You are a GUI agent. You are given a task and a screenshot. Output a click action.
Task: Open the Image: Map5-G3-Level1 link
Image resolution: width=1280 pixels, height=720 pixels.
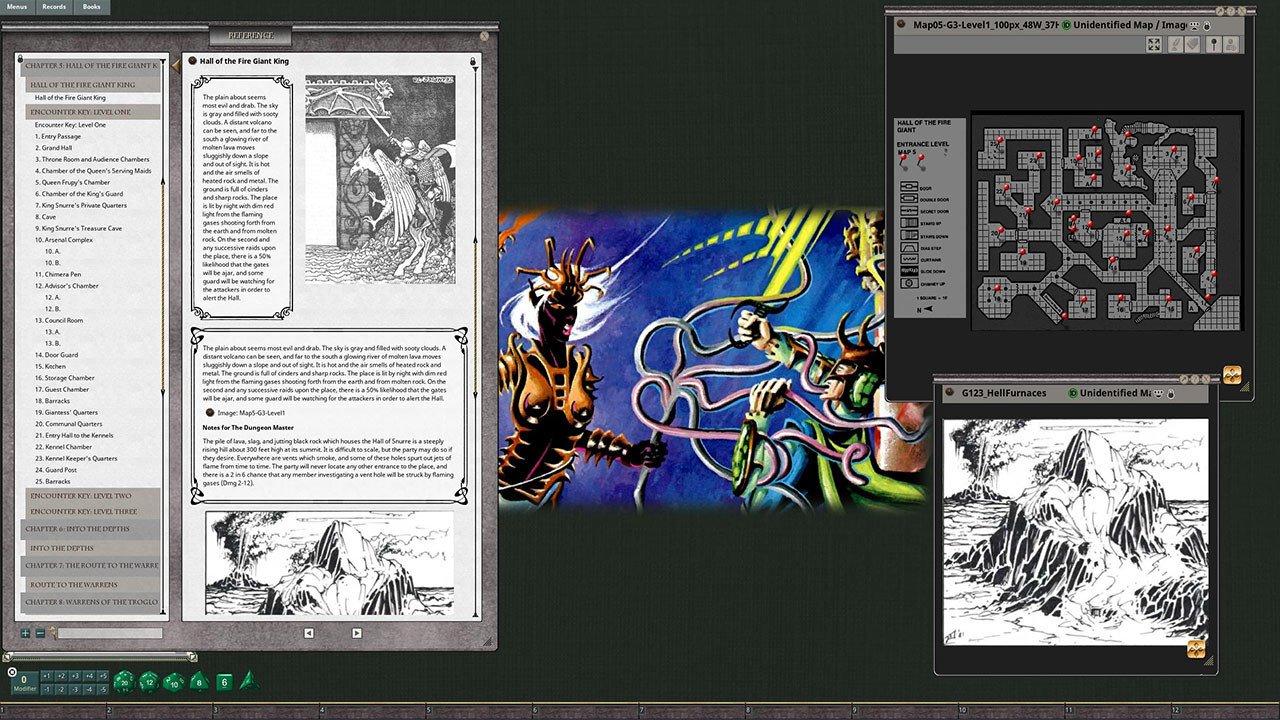pyautogui.click(x=252, y=412)
